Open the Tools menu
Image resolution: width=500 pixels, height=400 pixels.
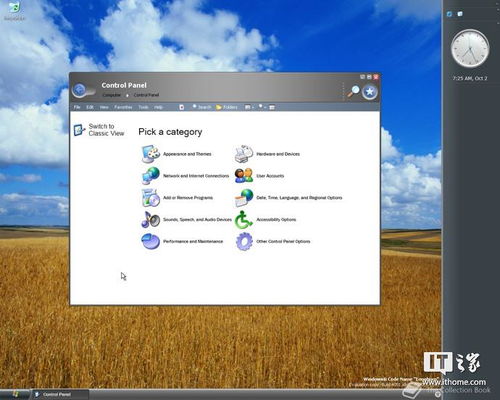tap(143, 107)
